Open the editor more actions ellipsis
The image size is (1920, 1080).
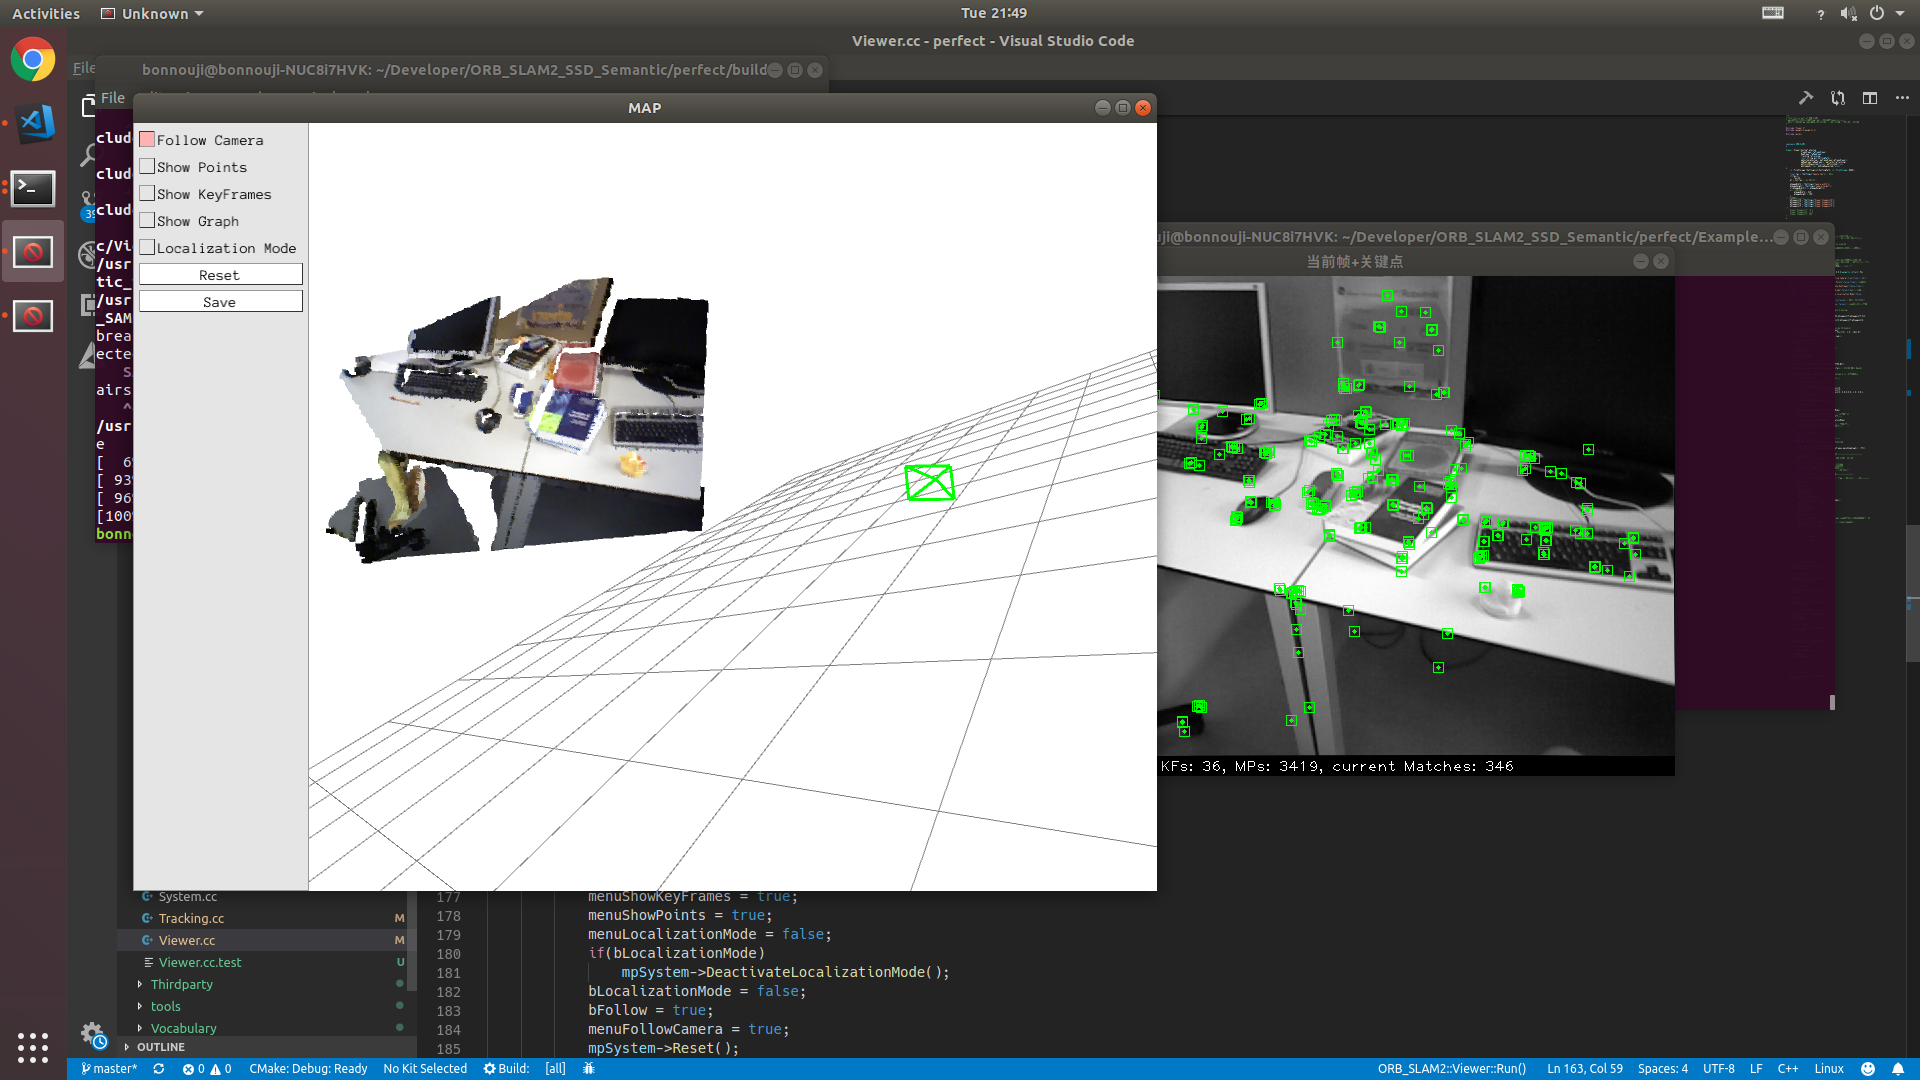tap(1902, 98)
